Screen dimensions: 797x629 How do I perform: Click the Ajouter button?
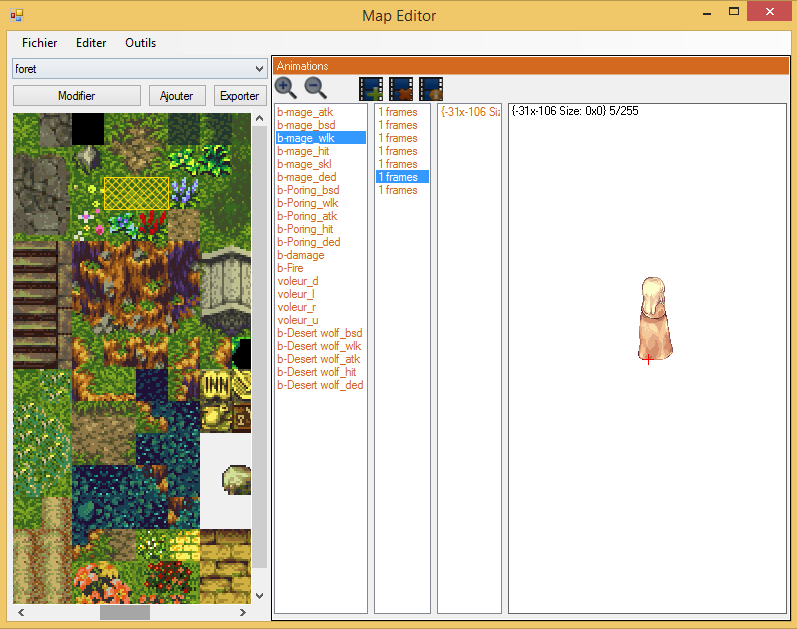[176, 96]
